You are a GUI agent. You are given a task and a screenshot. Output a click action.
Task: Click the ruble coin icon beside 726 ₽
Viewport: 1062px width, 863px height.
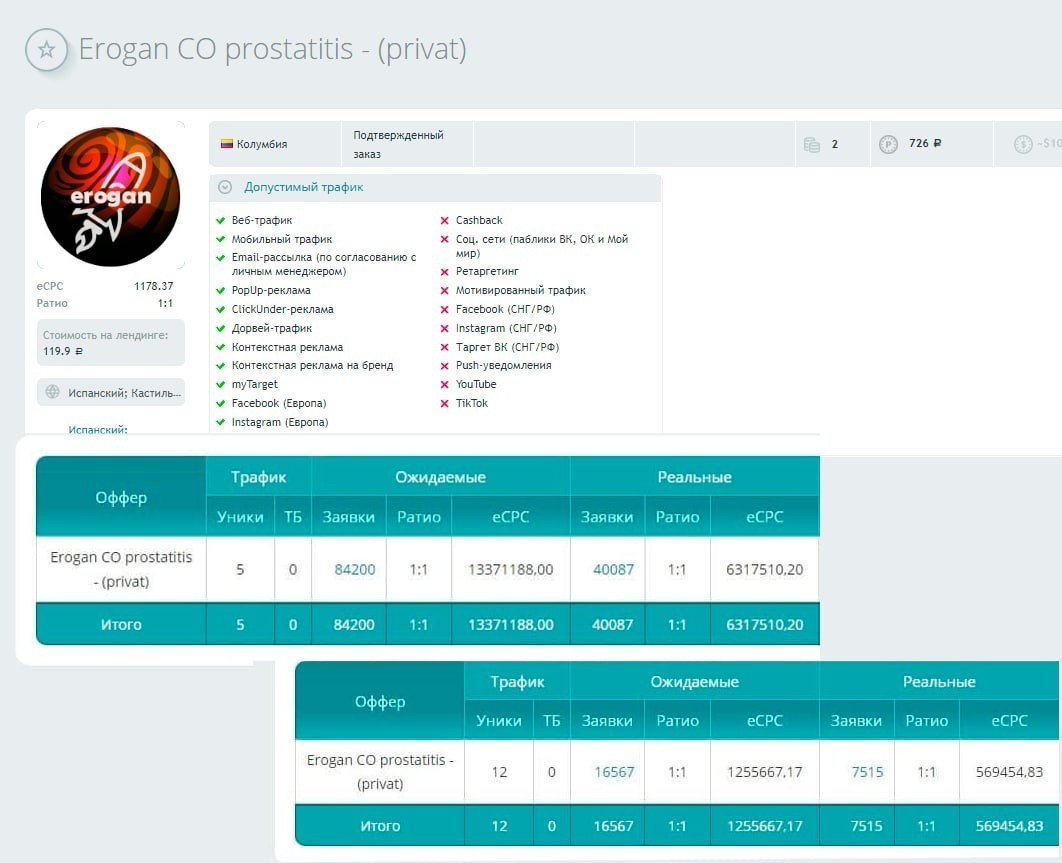tap(888, 144)
